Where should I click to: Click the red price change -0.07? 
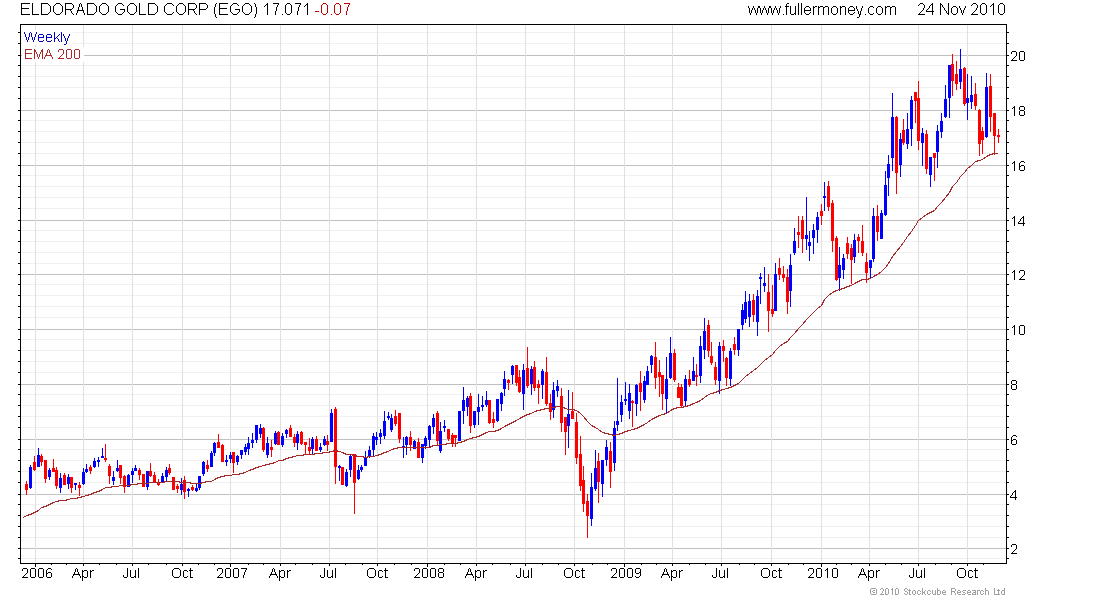[333, 10]
